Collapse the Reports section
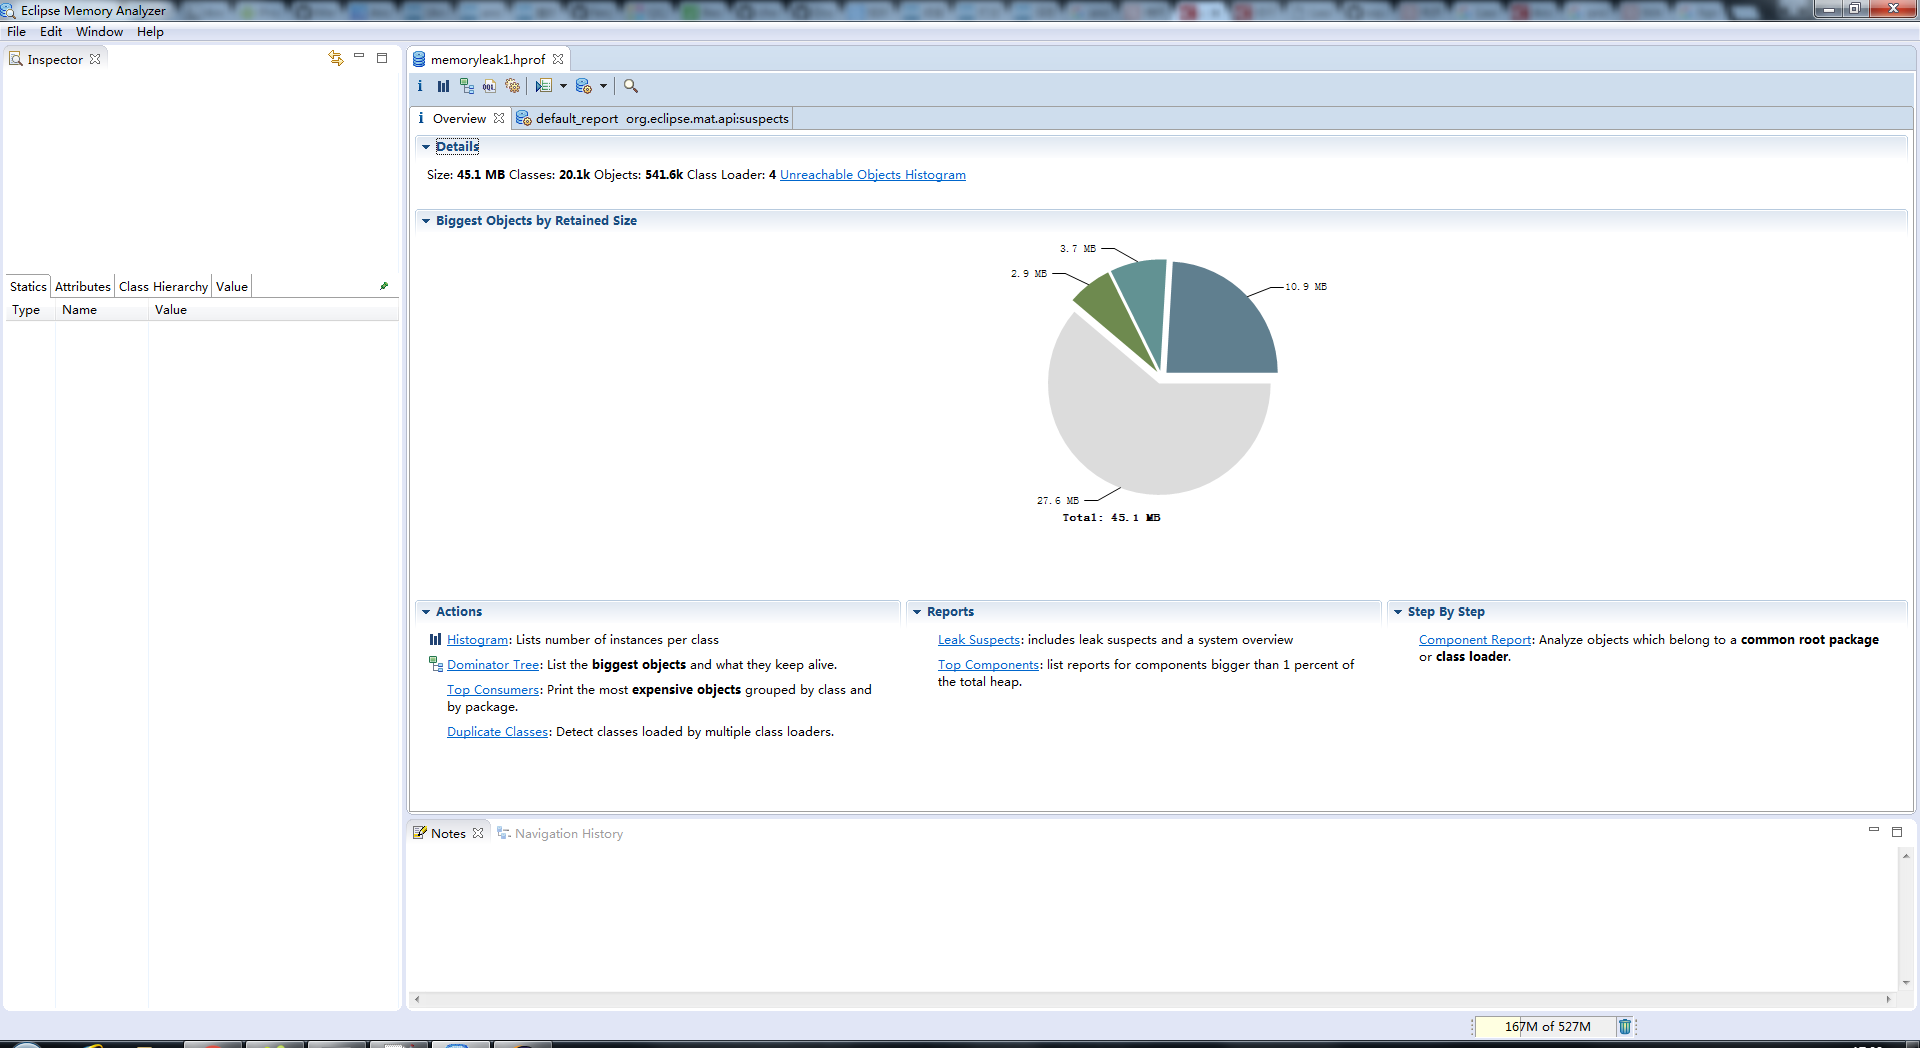This screenshot has height=1048, width=1920. click(x=917, y=612)
